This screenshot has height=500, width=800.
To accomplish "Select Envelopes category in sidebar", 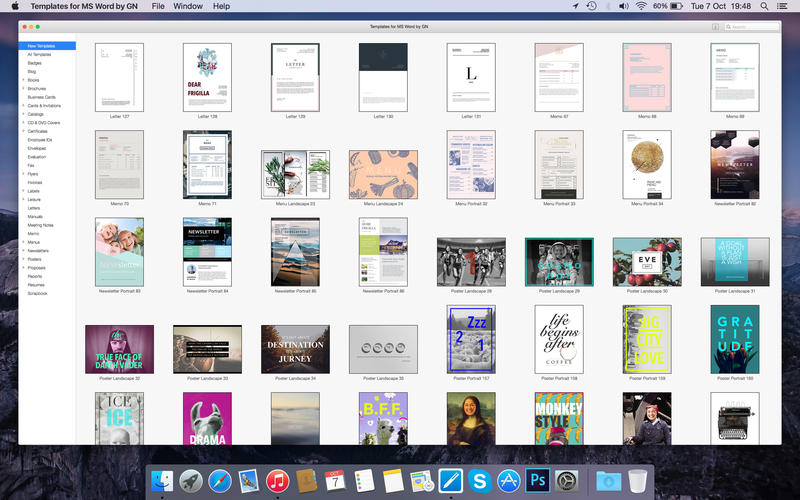I will click(x=37, y=148).
